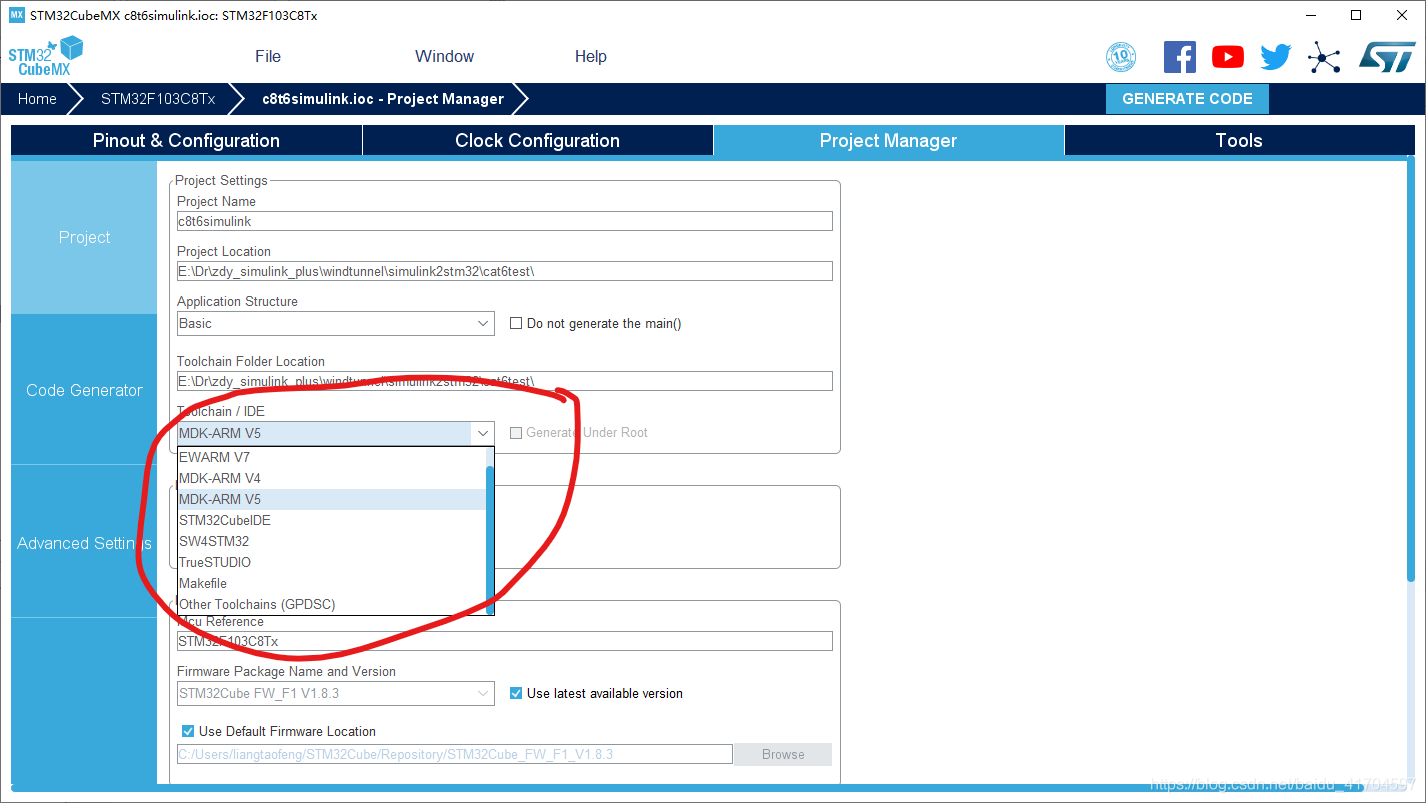Expand the Application Structure dropdown
Viewport: 1426px width, 803px height.
tap(483, 323)
